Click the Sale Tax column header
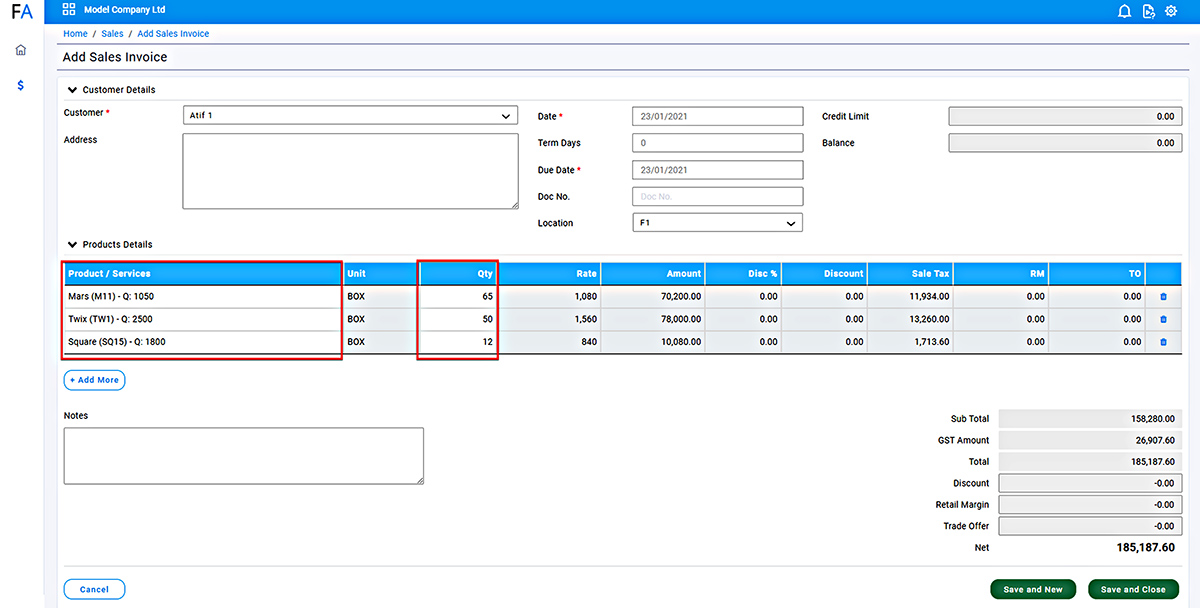This screenshot has width=1200, height=608. (910, 274)
